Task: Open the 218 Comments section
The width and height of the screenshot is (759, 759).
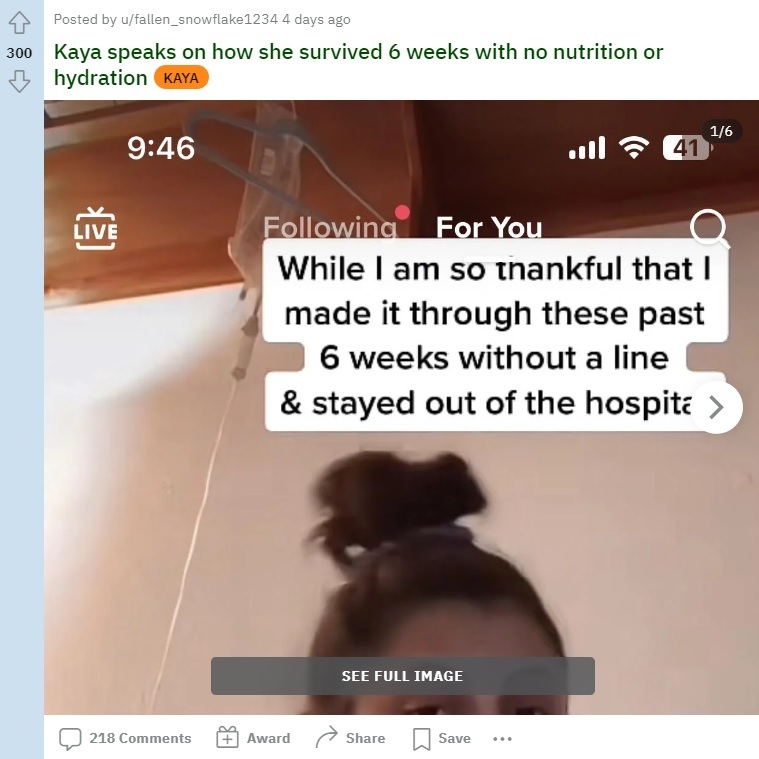Action: point(125,738)
